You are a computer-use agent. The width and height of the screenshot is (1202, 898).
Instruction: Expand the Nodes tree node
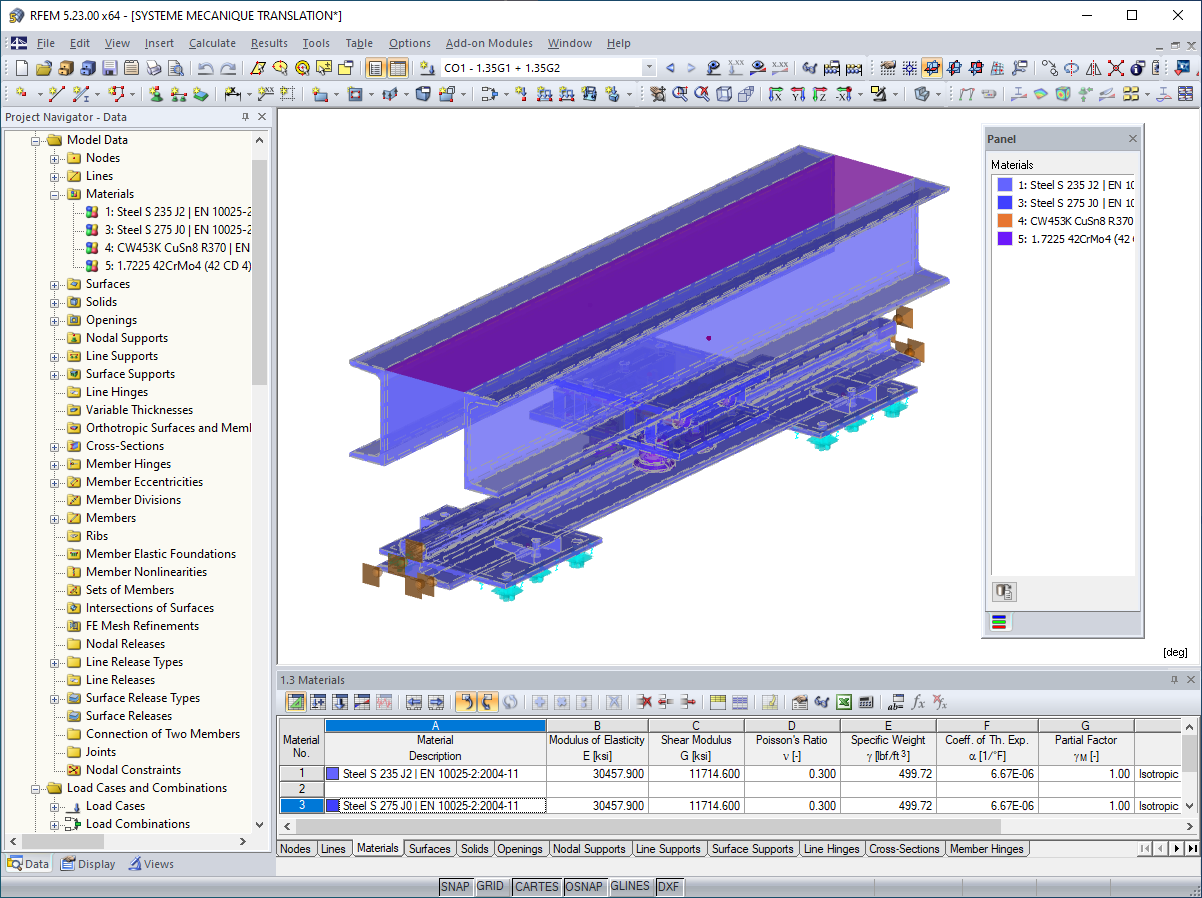55,158
